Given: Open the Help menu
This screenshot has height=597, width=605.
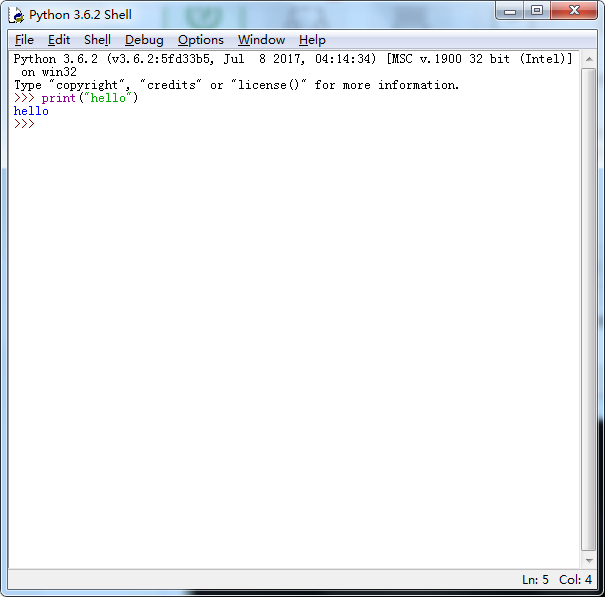Looking at the screenshot, I should click(x=312, y=40).
